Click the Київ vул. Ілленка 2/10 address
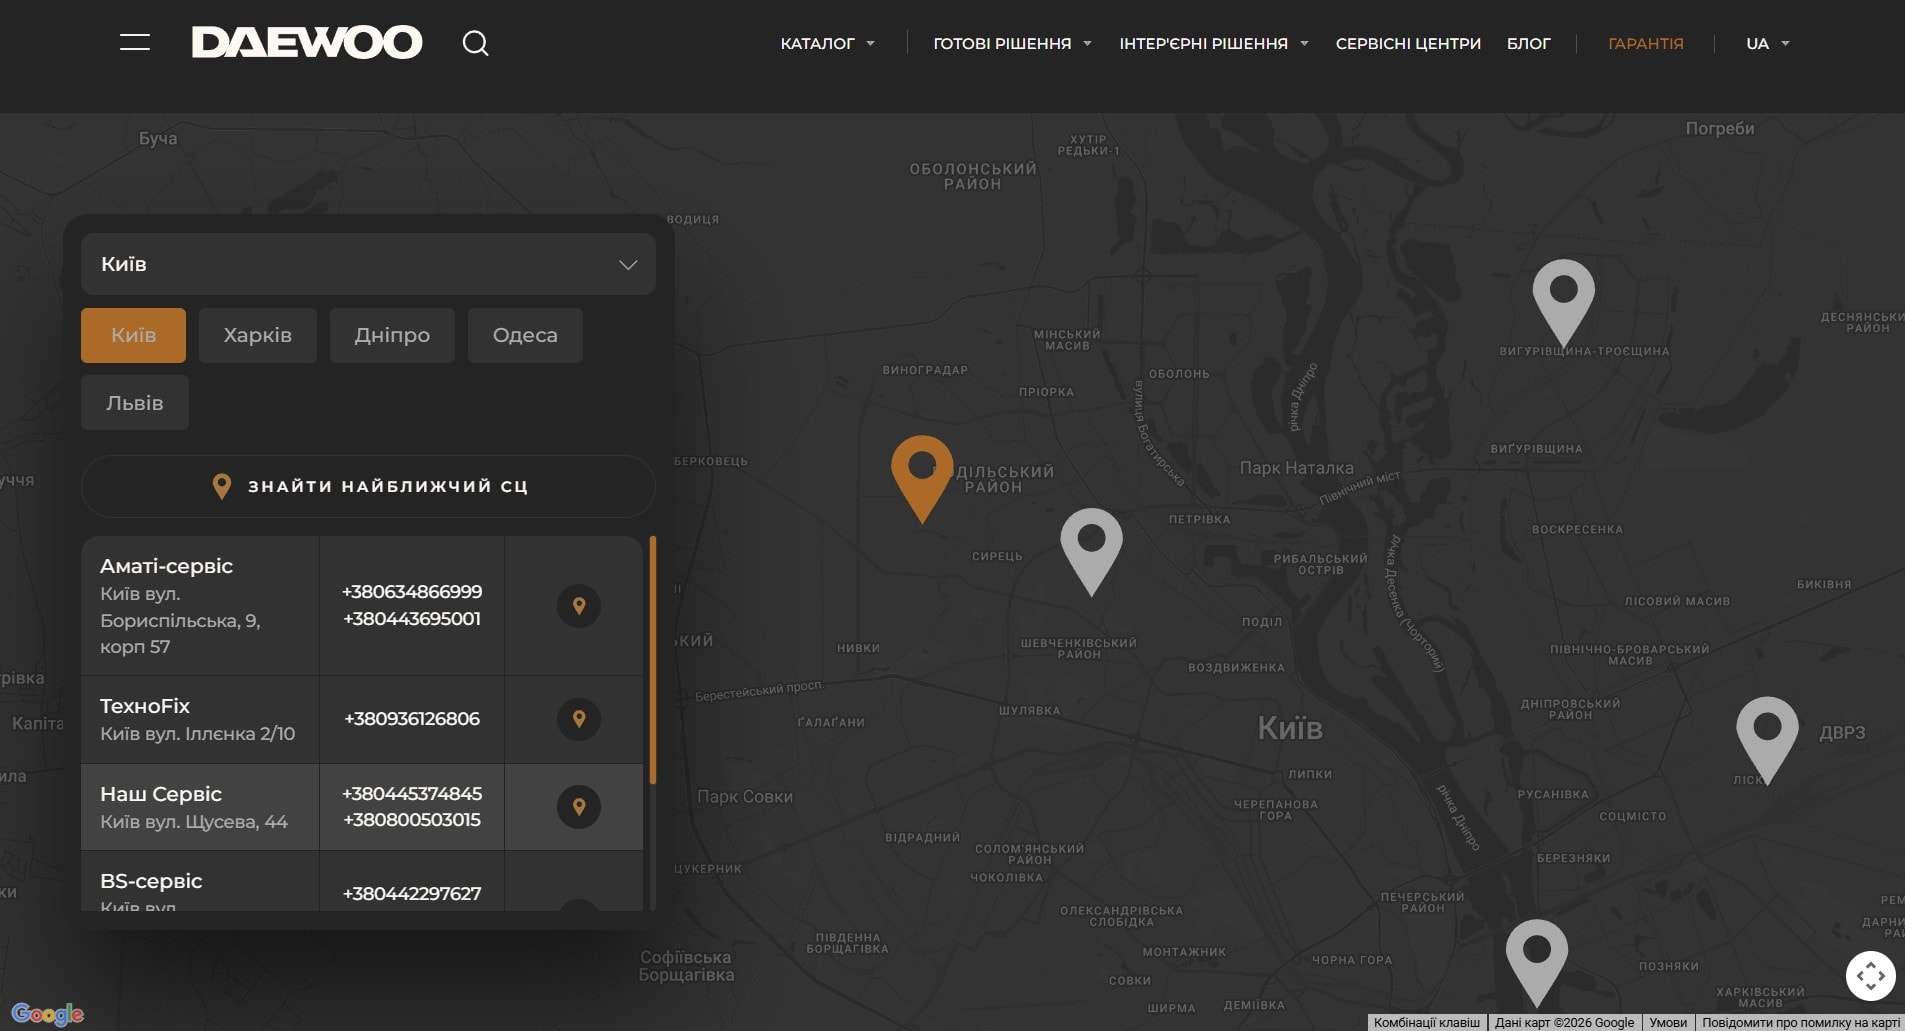This screenshot has height=1031, width=1905. pos(198,734)
